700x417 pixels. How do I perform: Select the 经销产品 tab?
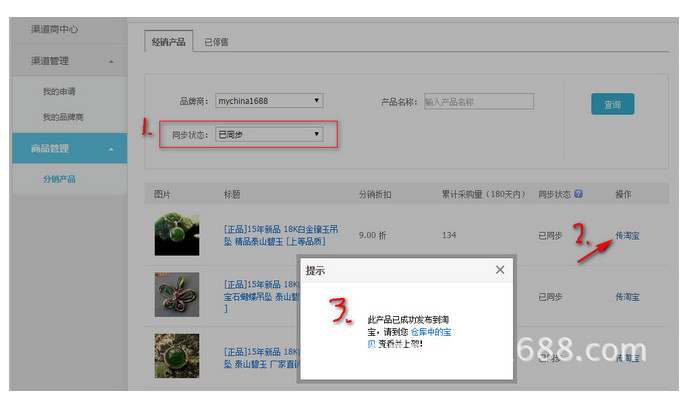click(169, 42)
